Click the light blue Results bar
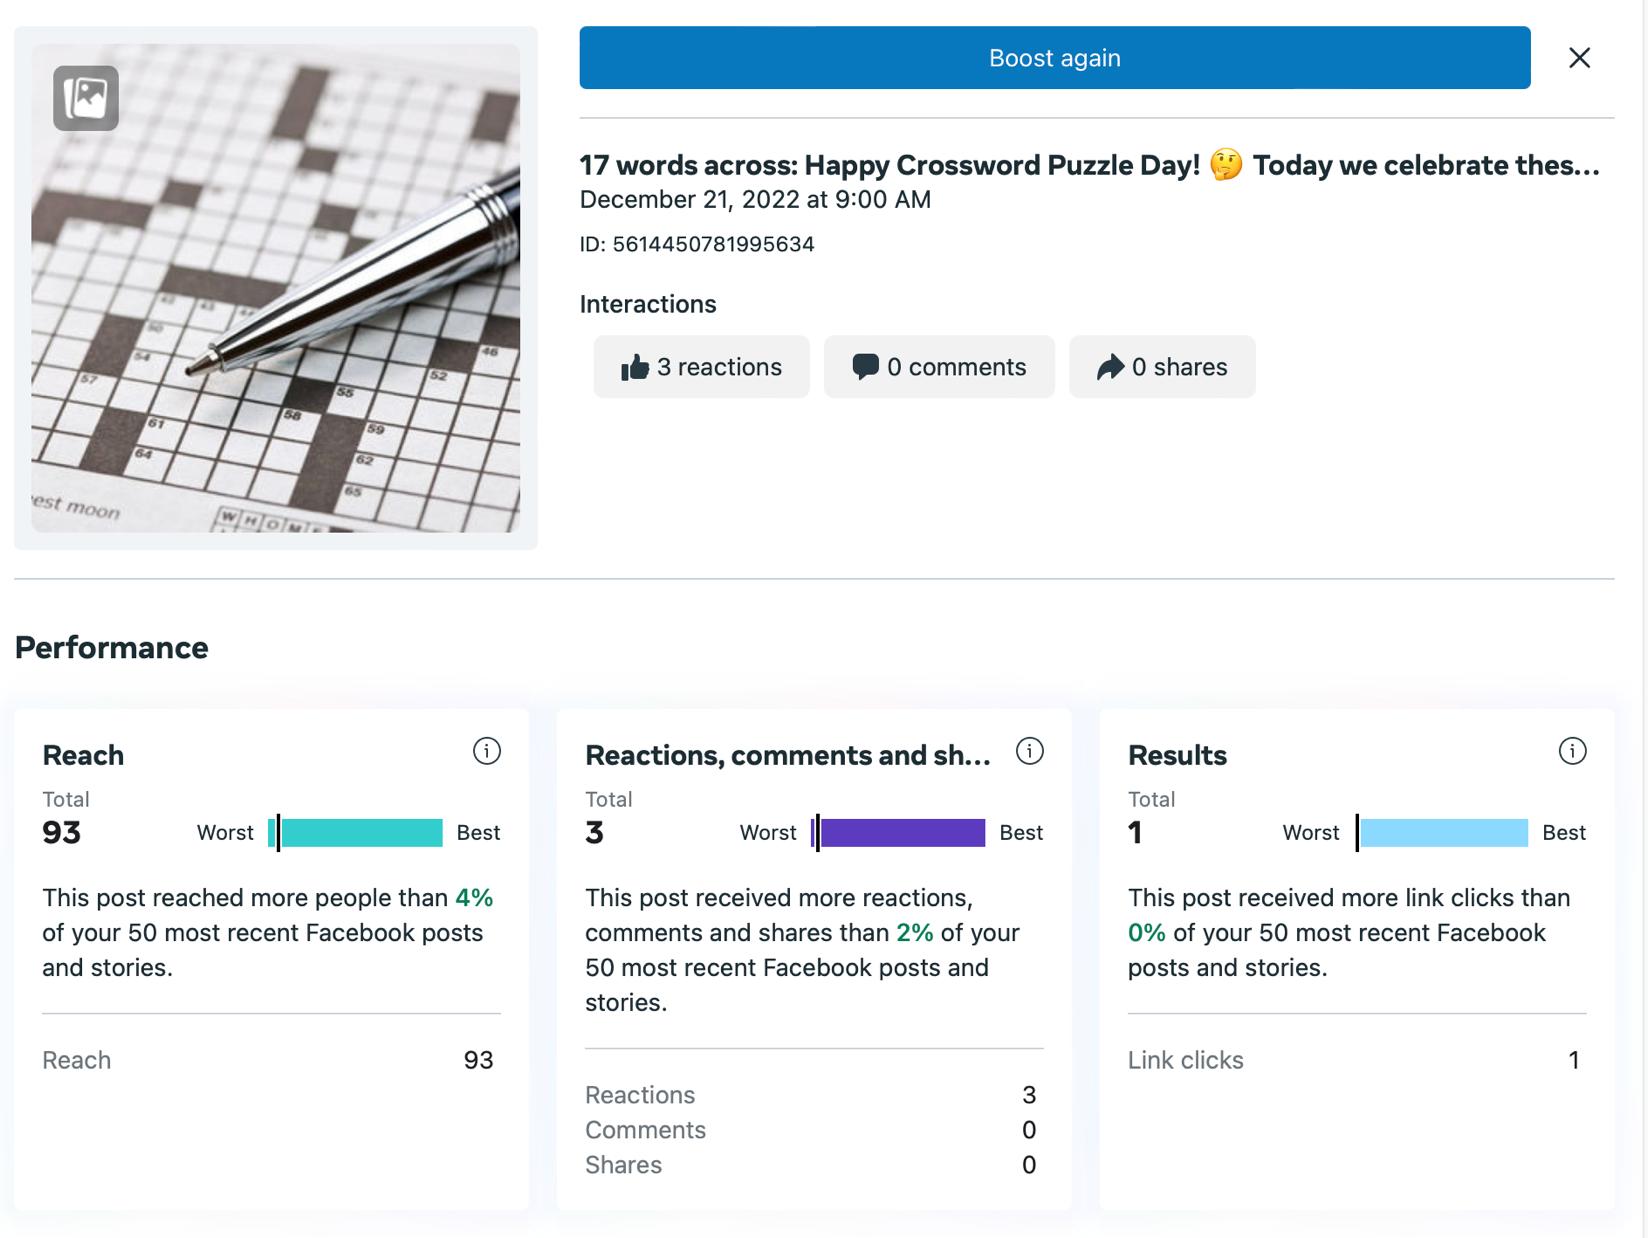The height and width of the screenshot is (1238, 1648). tap(1442, 833)
